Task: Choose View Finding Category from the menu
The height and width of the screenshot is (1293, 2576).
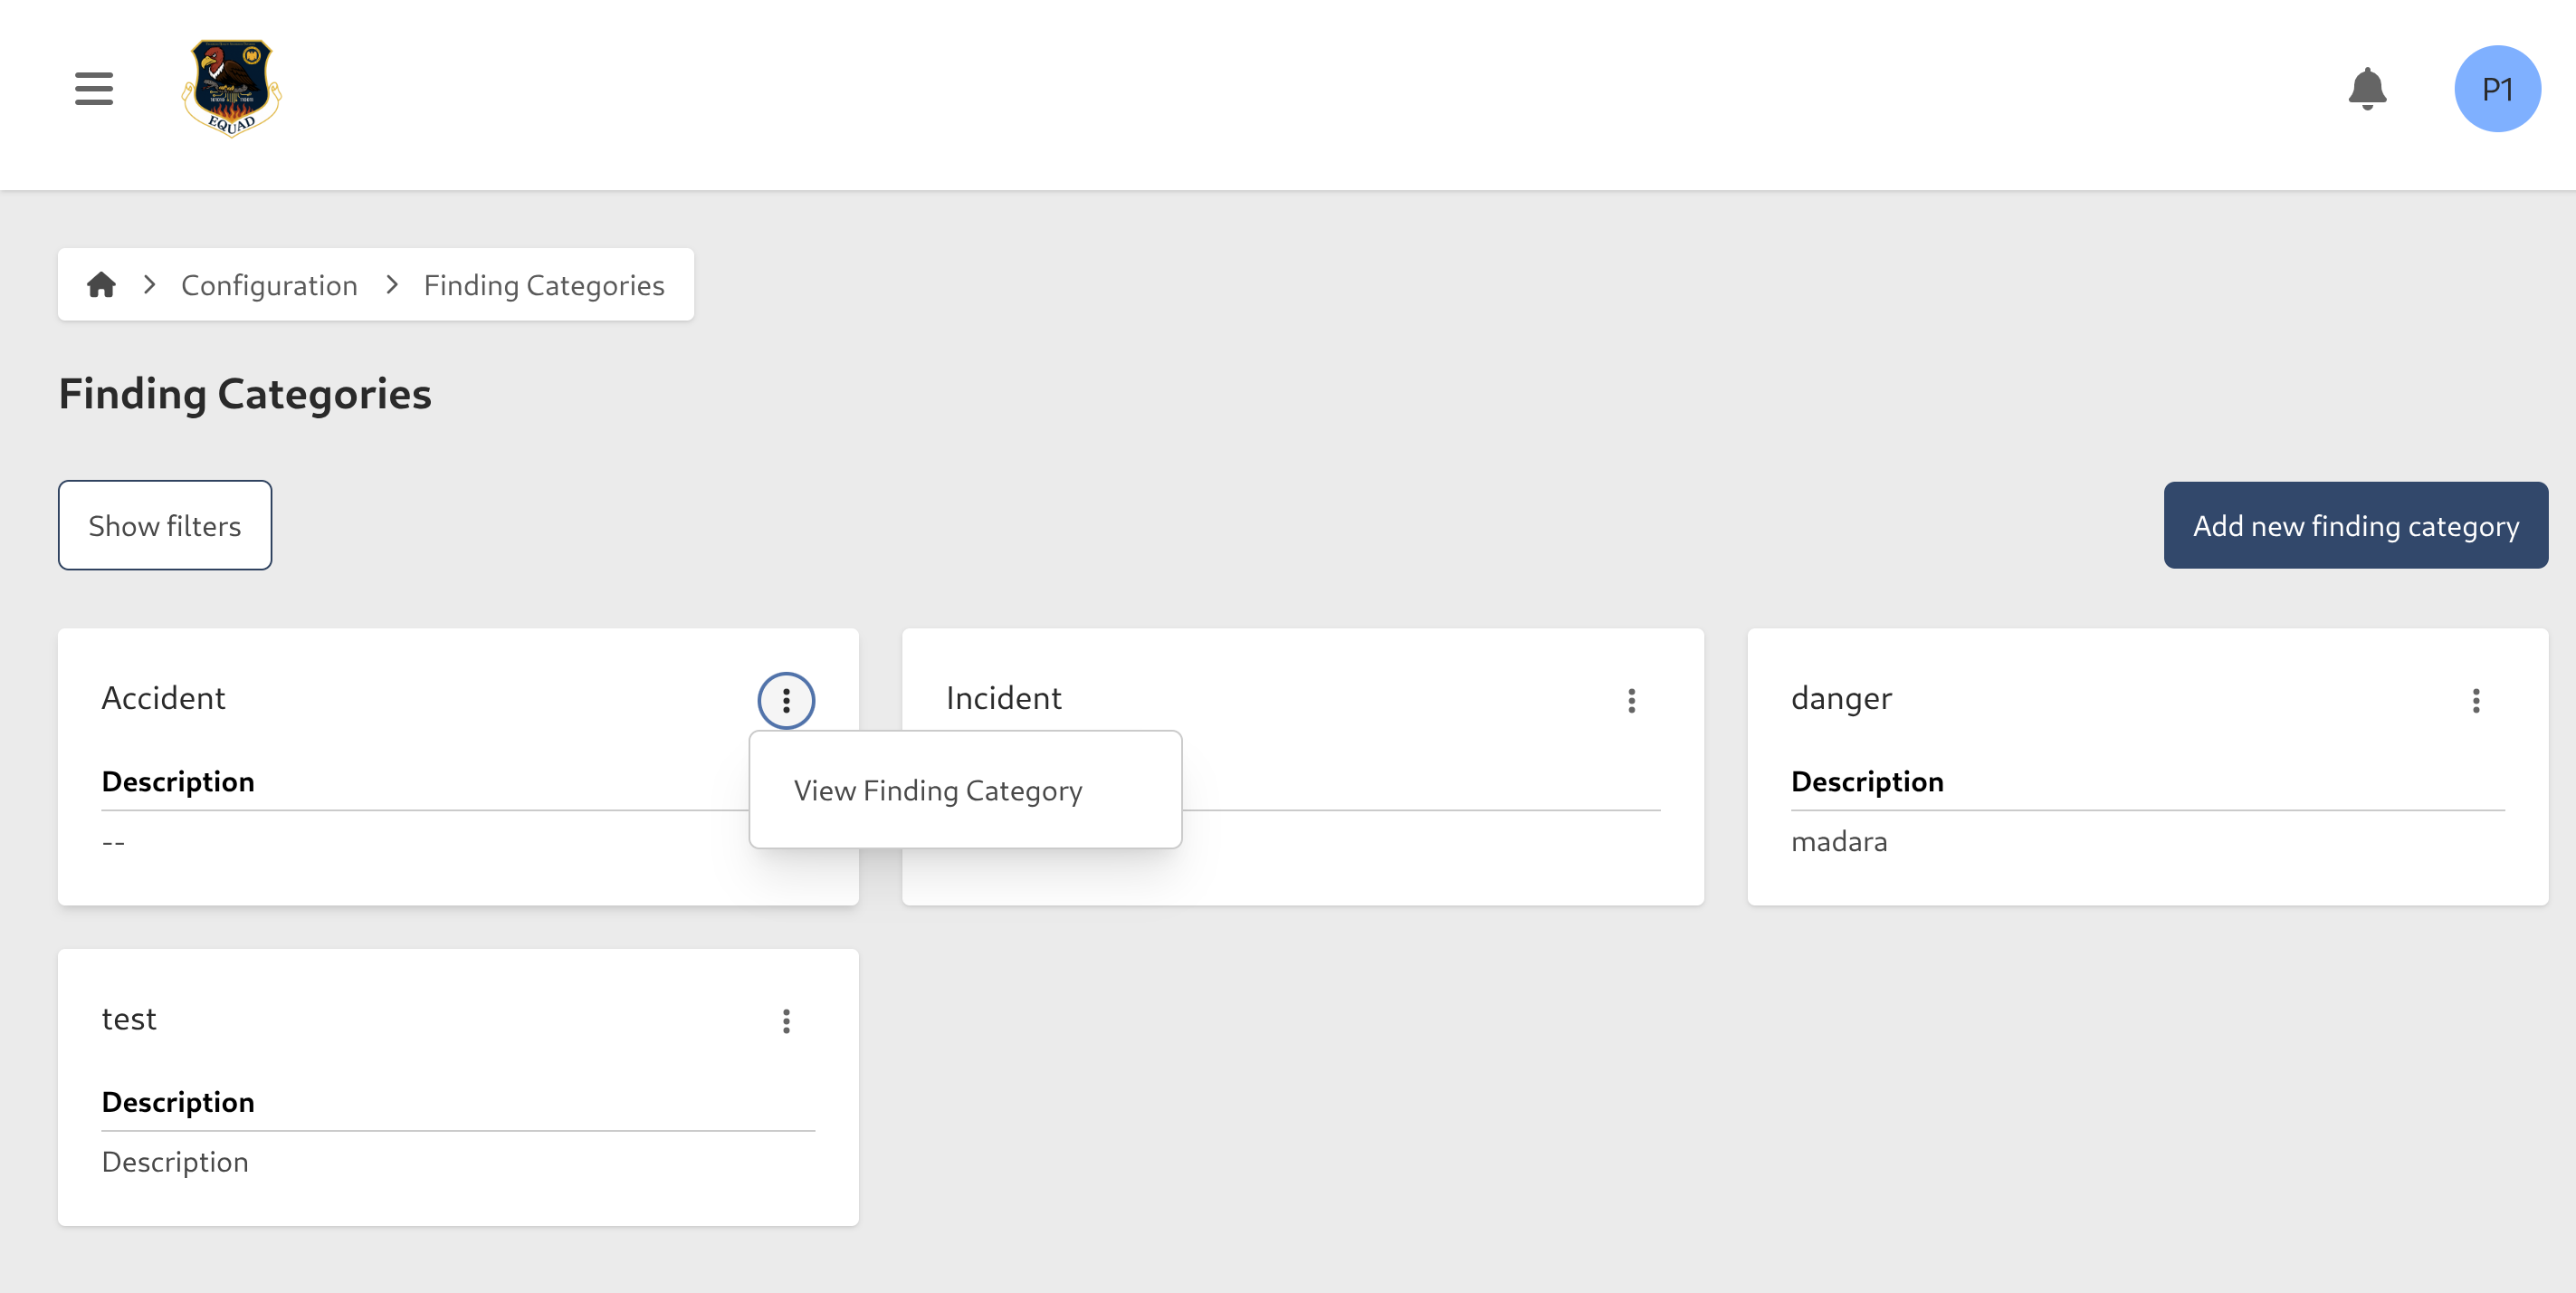Action: pos(938,789)
